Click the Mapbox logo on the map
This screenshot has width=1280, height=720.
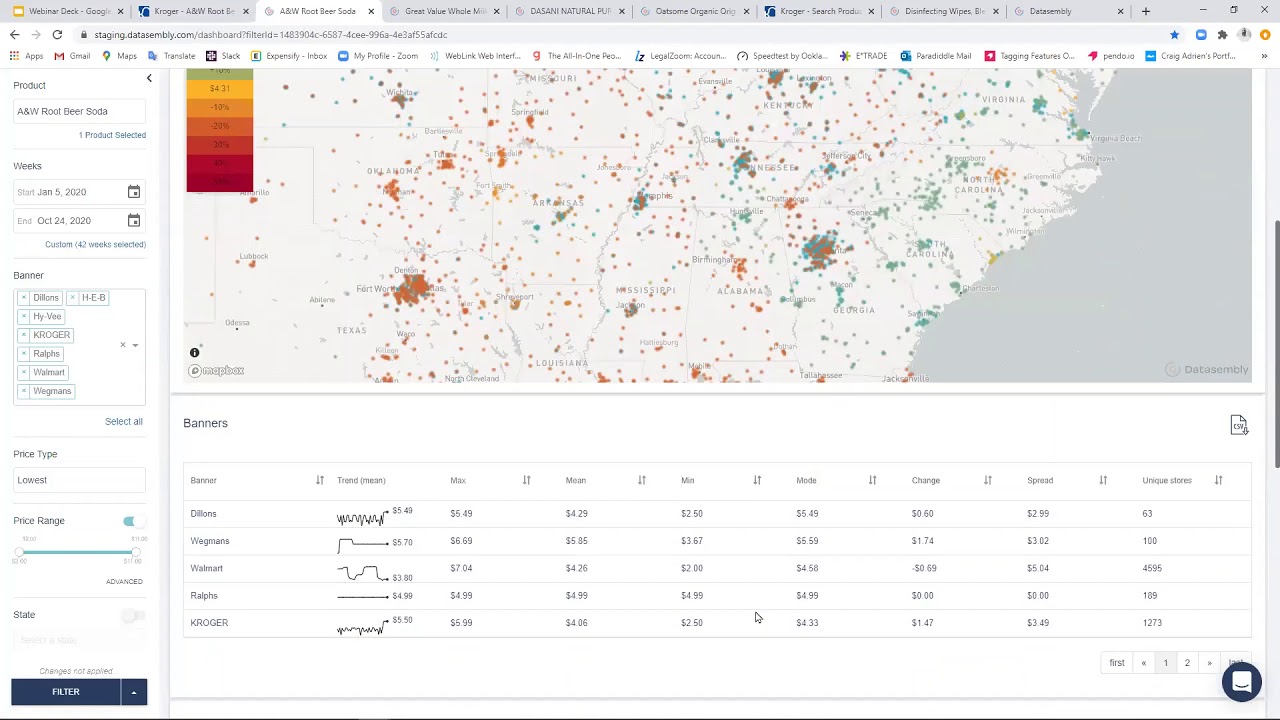[x=217, y=371]
